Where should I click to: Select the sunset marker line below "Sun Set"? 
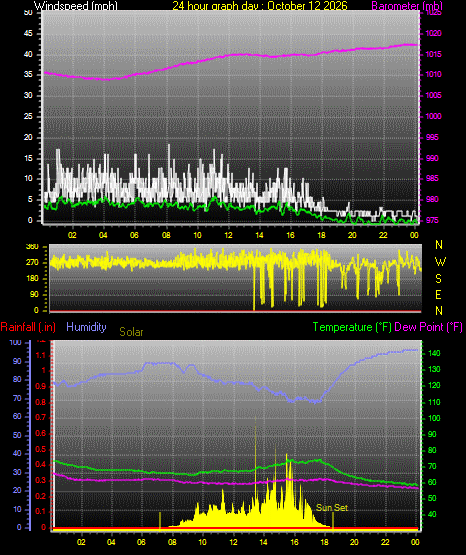[x=333, y=521]
